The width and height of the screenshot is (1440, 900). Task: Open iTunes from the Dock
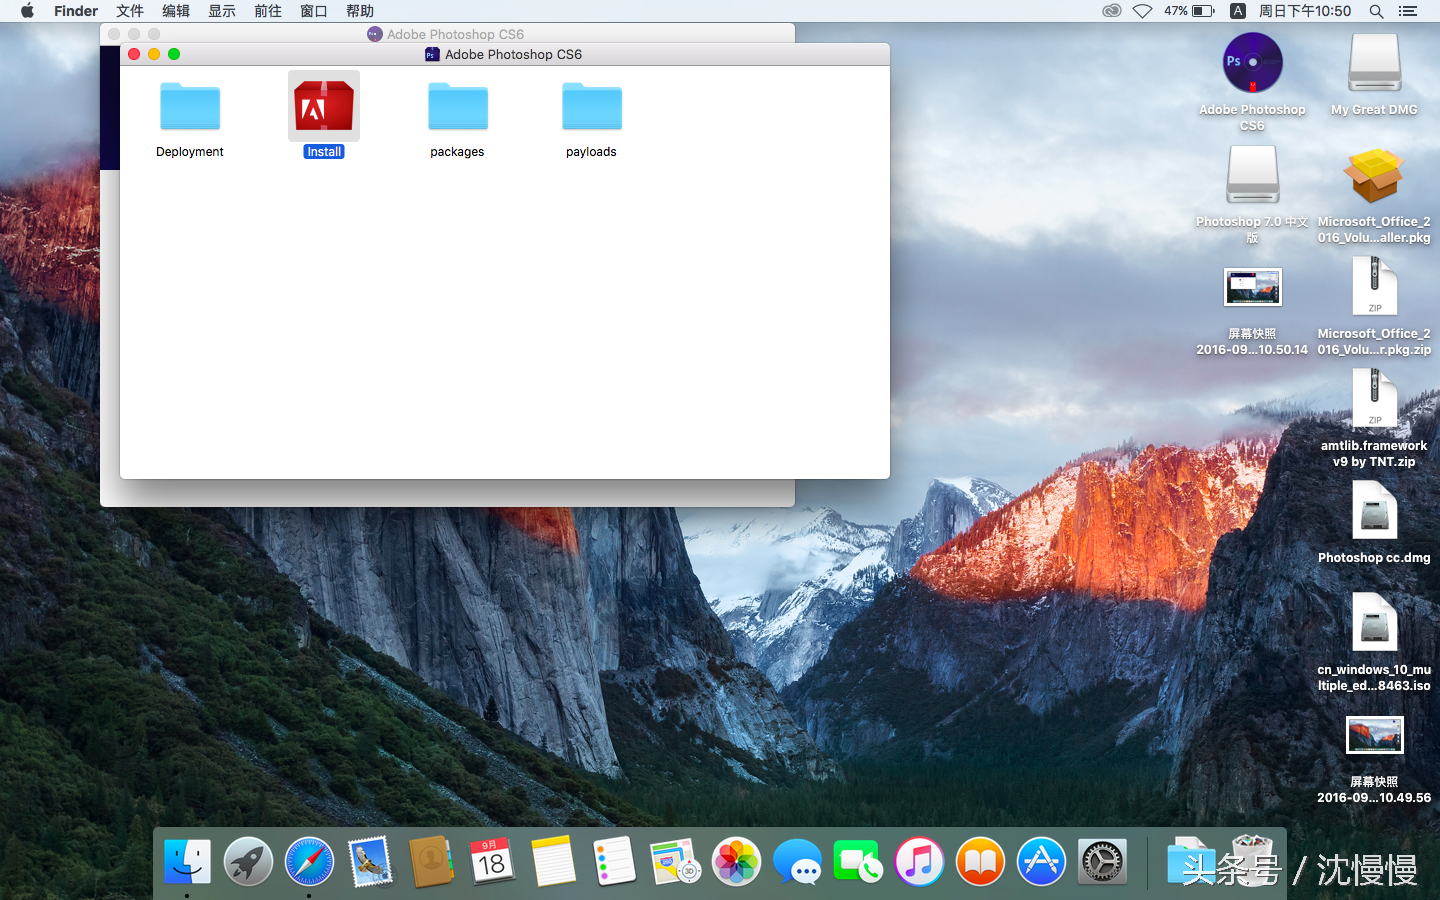pyautogui.click(x=919, y=861)
